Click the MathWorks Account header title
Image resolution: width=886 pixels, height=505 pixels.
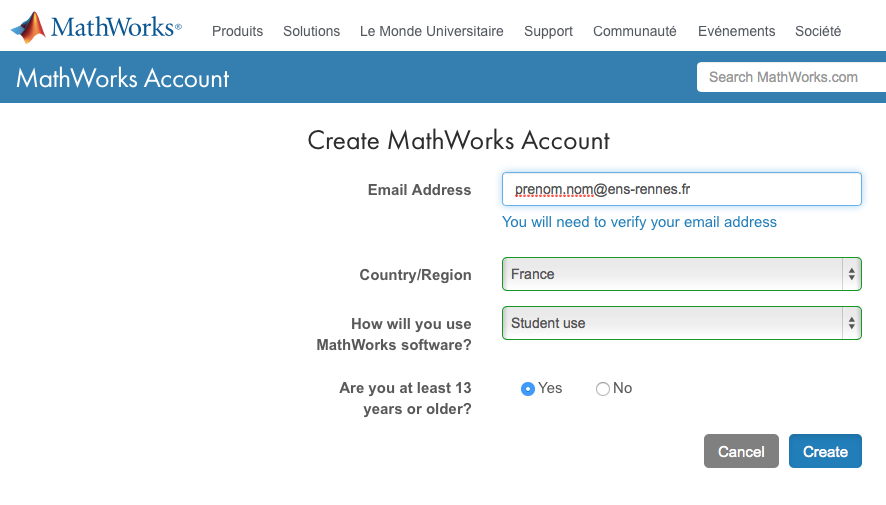pos(123,78)
